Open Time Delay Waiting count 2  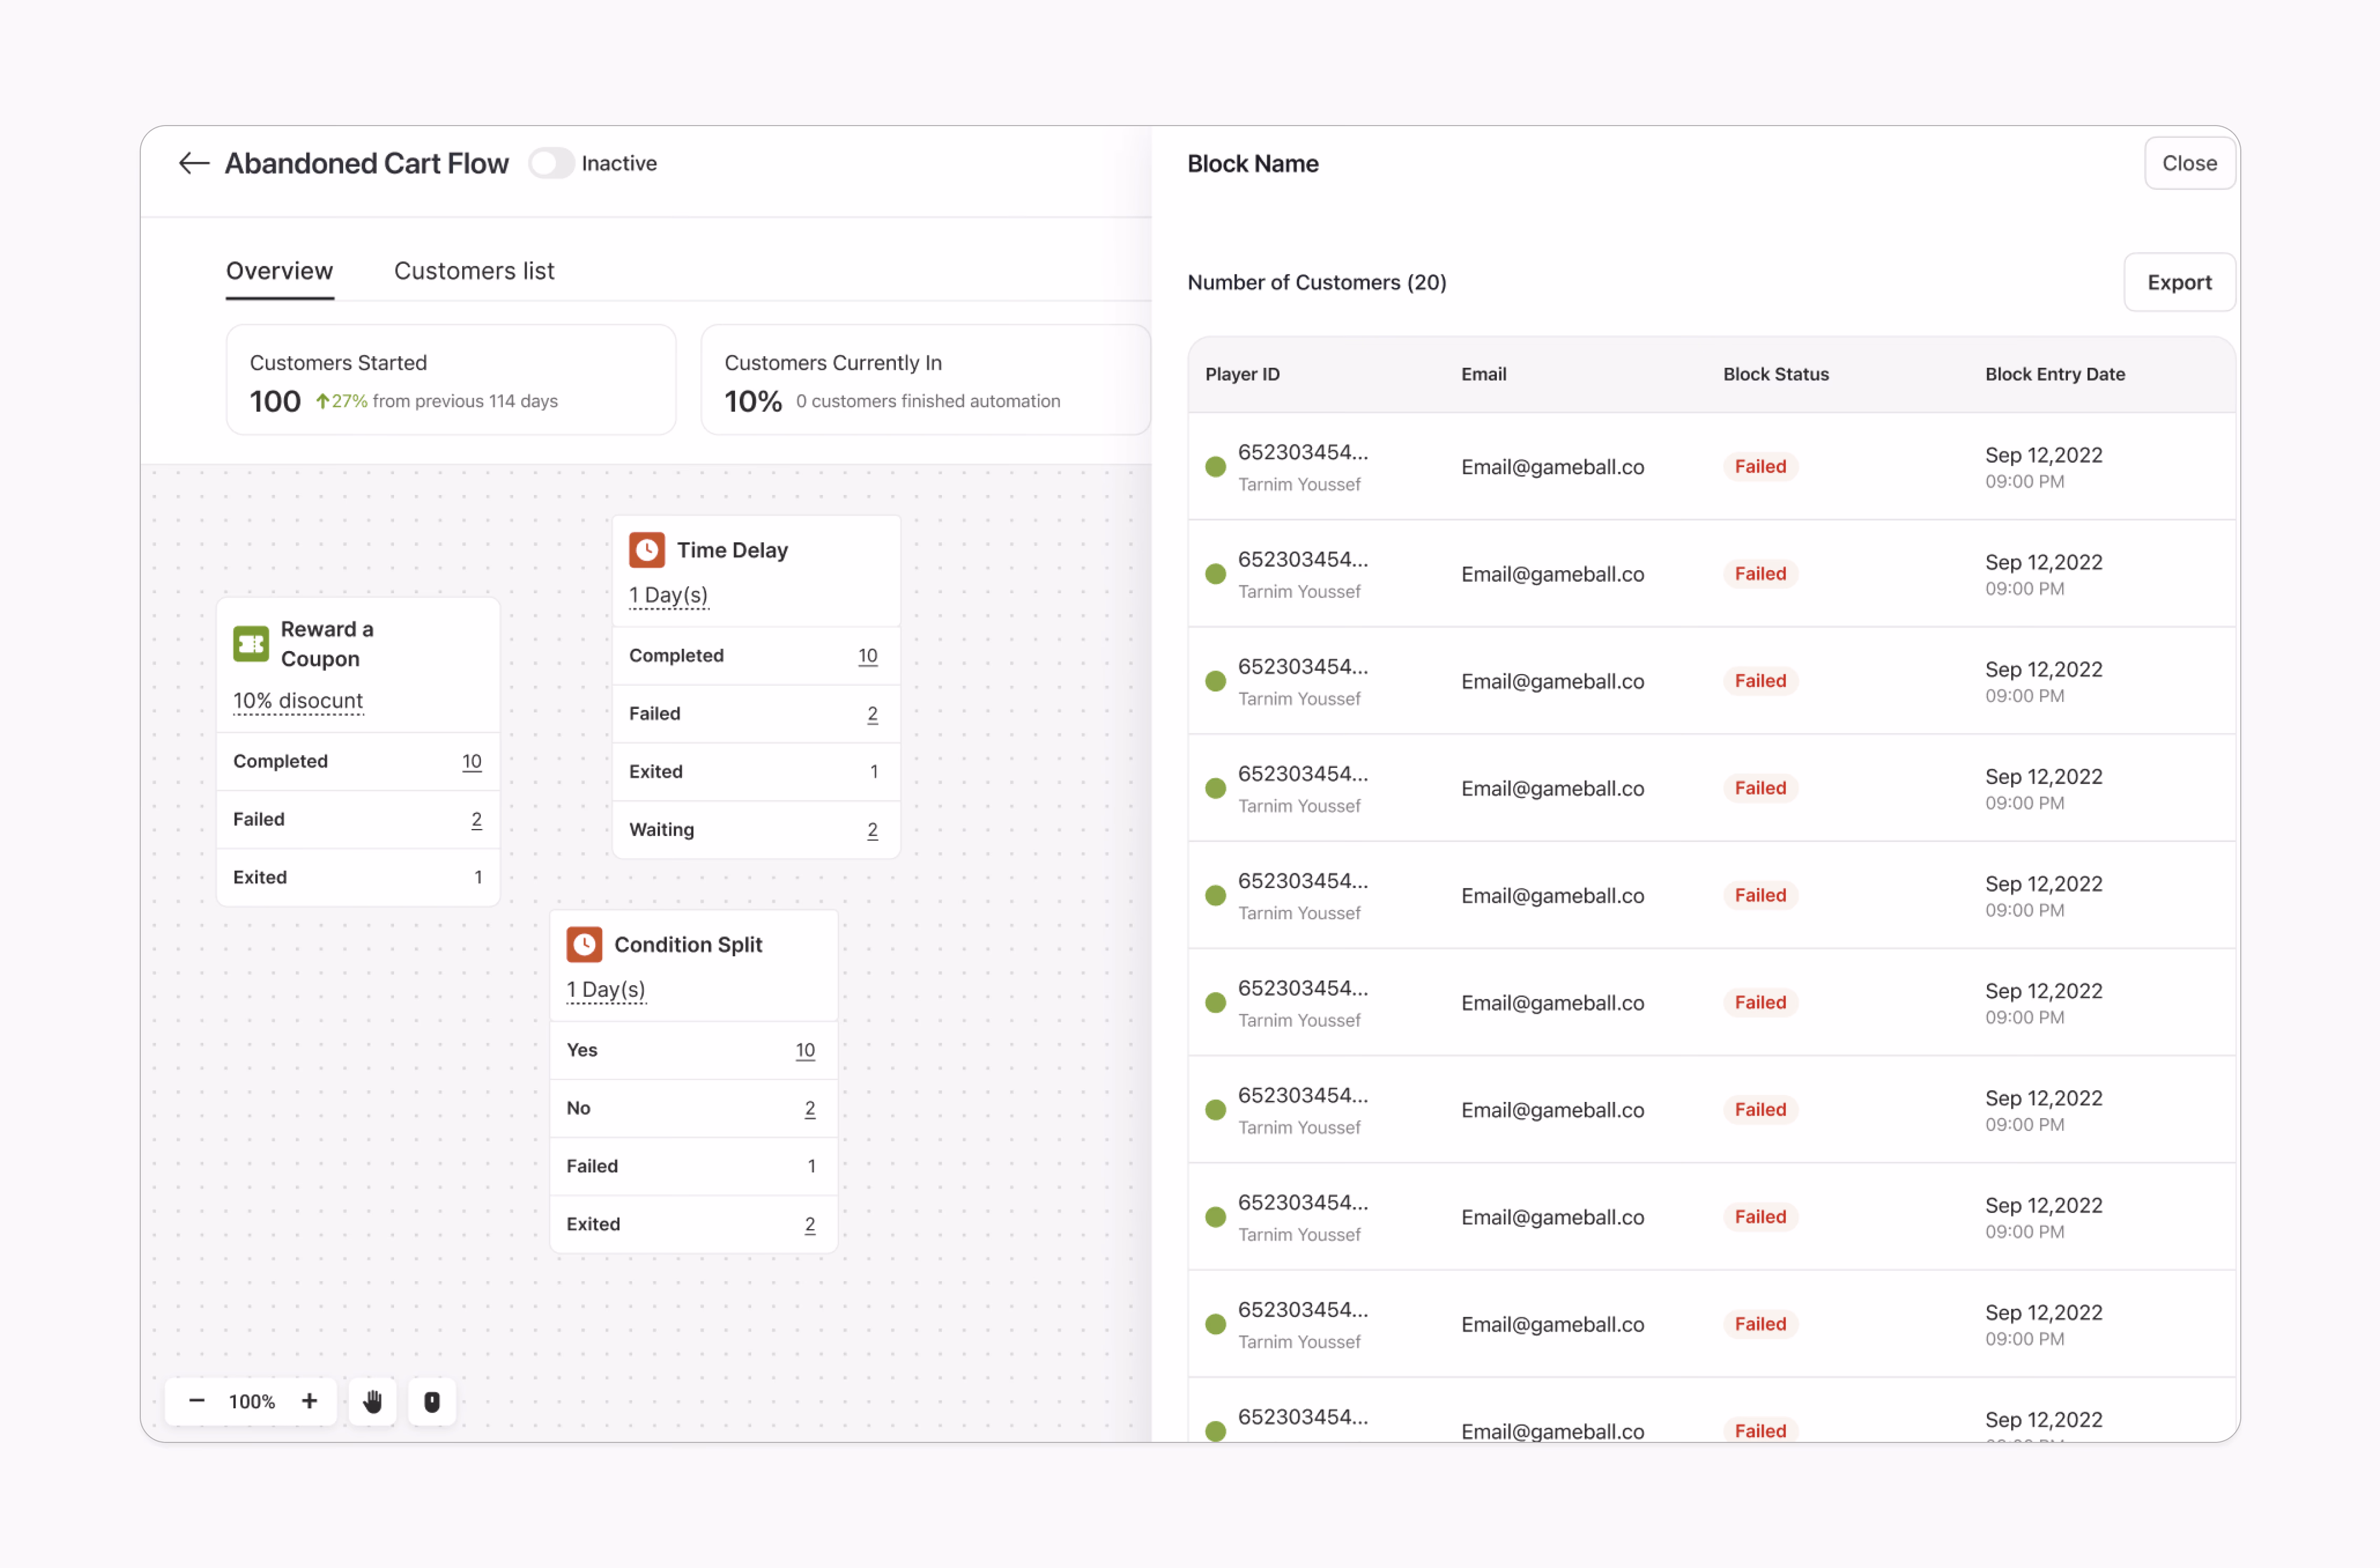(x=873, y=830)
